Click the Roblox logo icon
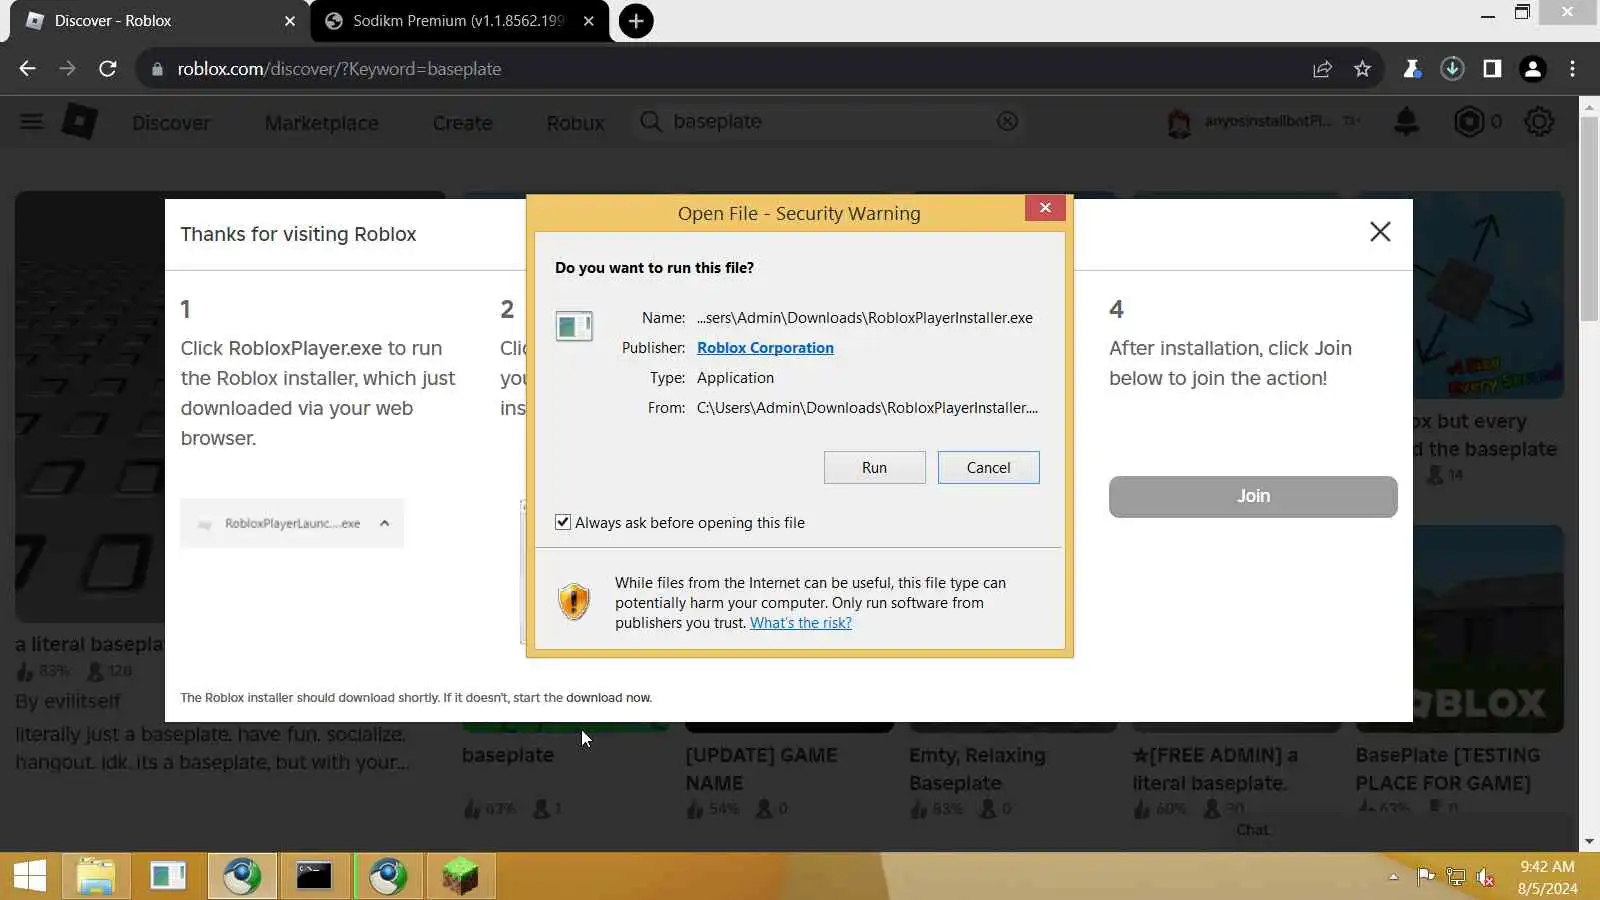 click(x=80, y=122)
